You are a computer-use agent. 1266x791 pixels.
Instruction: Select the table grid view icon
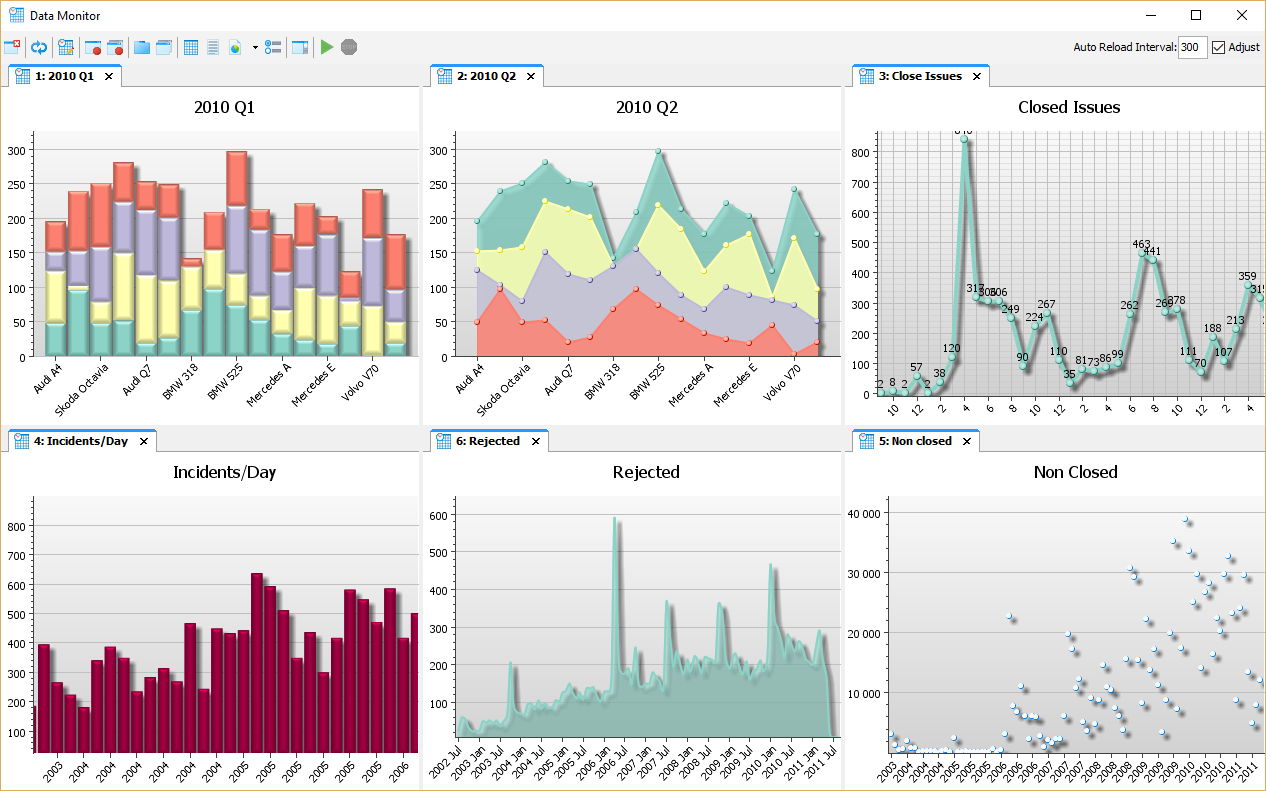tap(190, 46)
